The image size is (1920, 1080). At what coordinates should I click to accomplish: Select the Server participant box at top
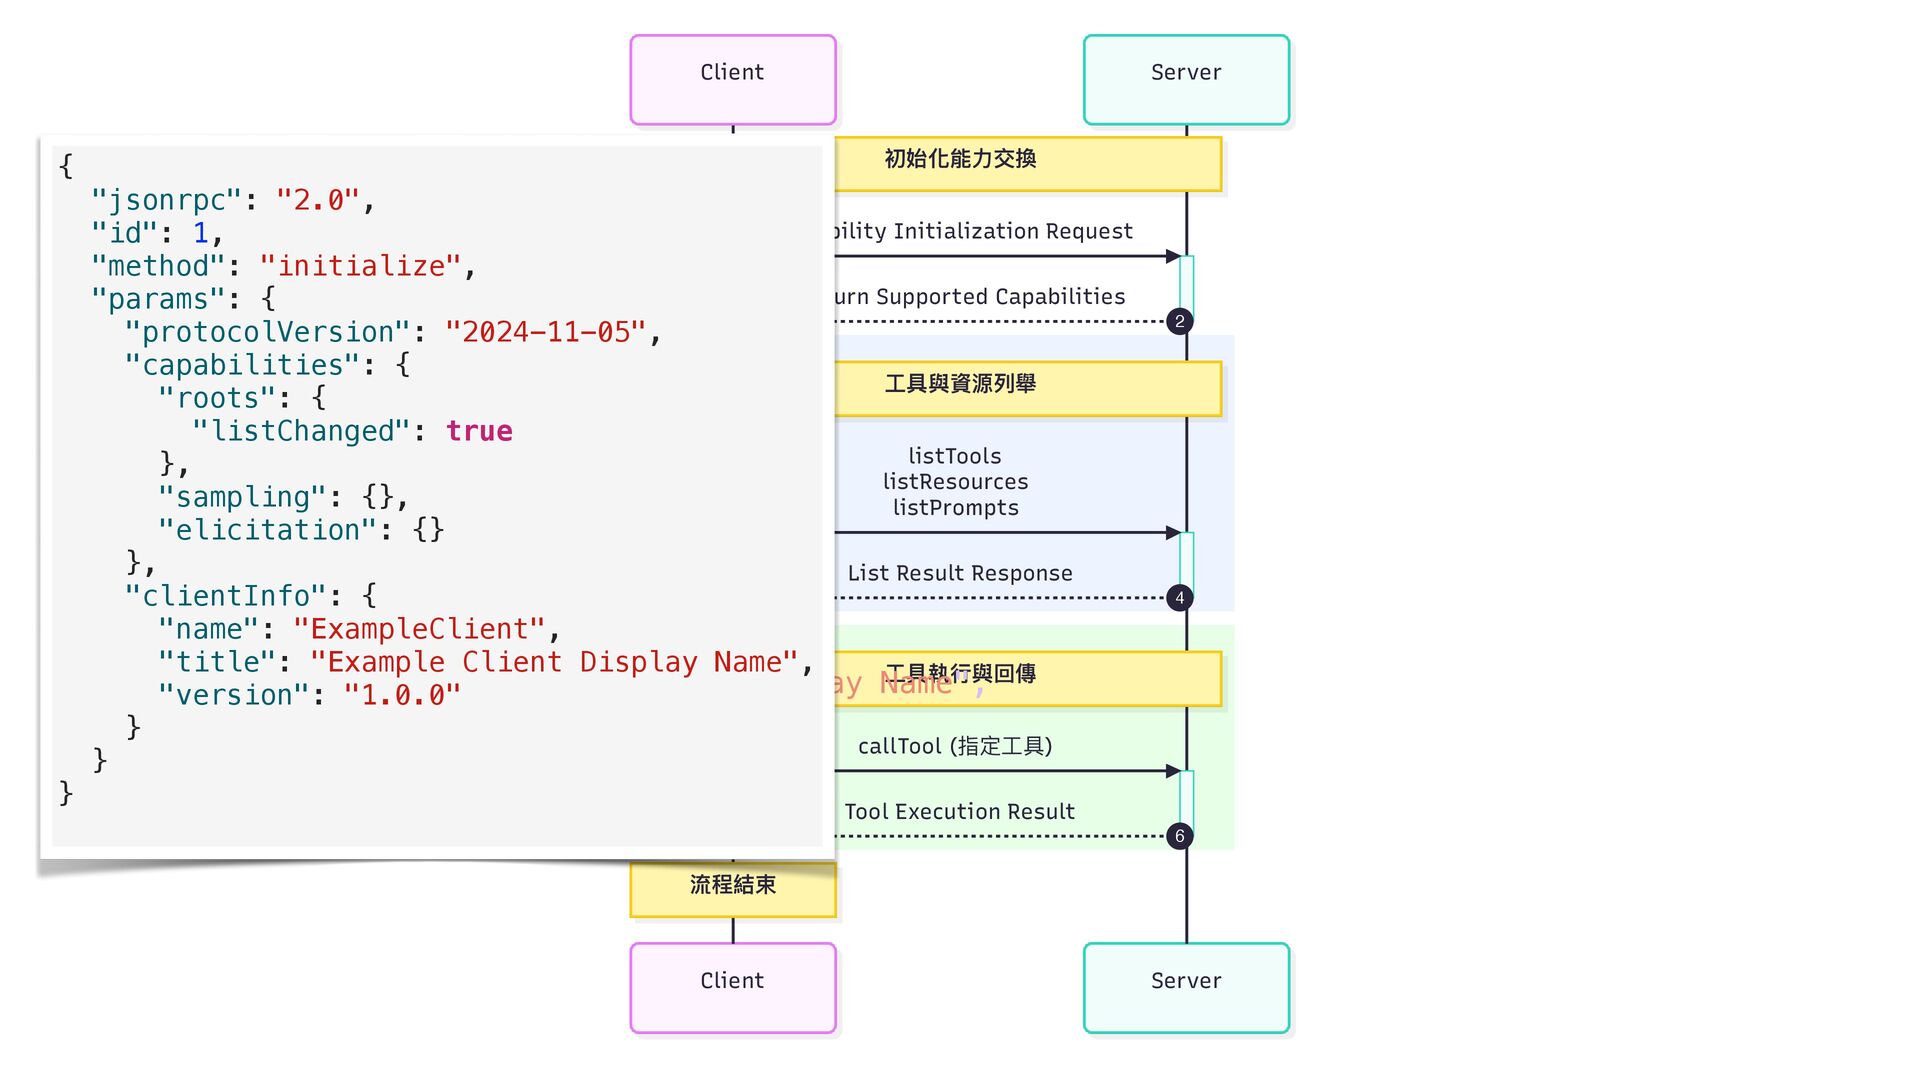point(1186,80)
